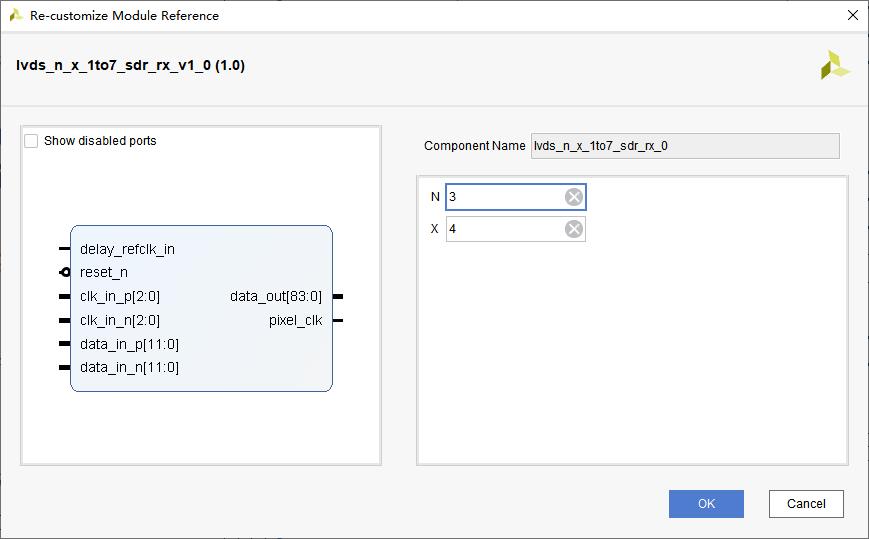The width and height of the screenshot is (869, 539).
Task: Cancel the module customization
Action: click(806, 504)
